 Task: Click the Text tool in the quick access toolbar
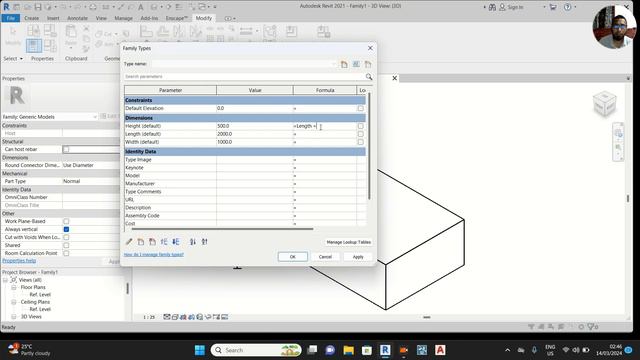coord(140,7)
